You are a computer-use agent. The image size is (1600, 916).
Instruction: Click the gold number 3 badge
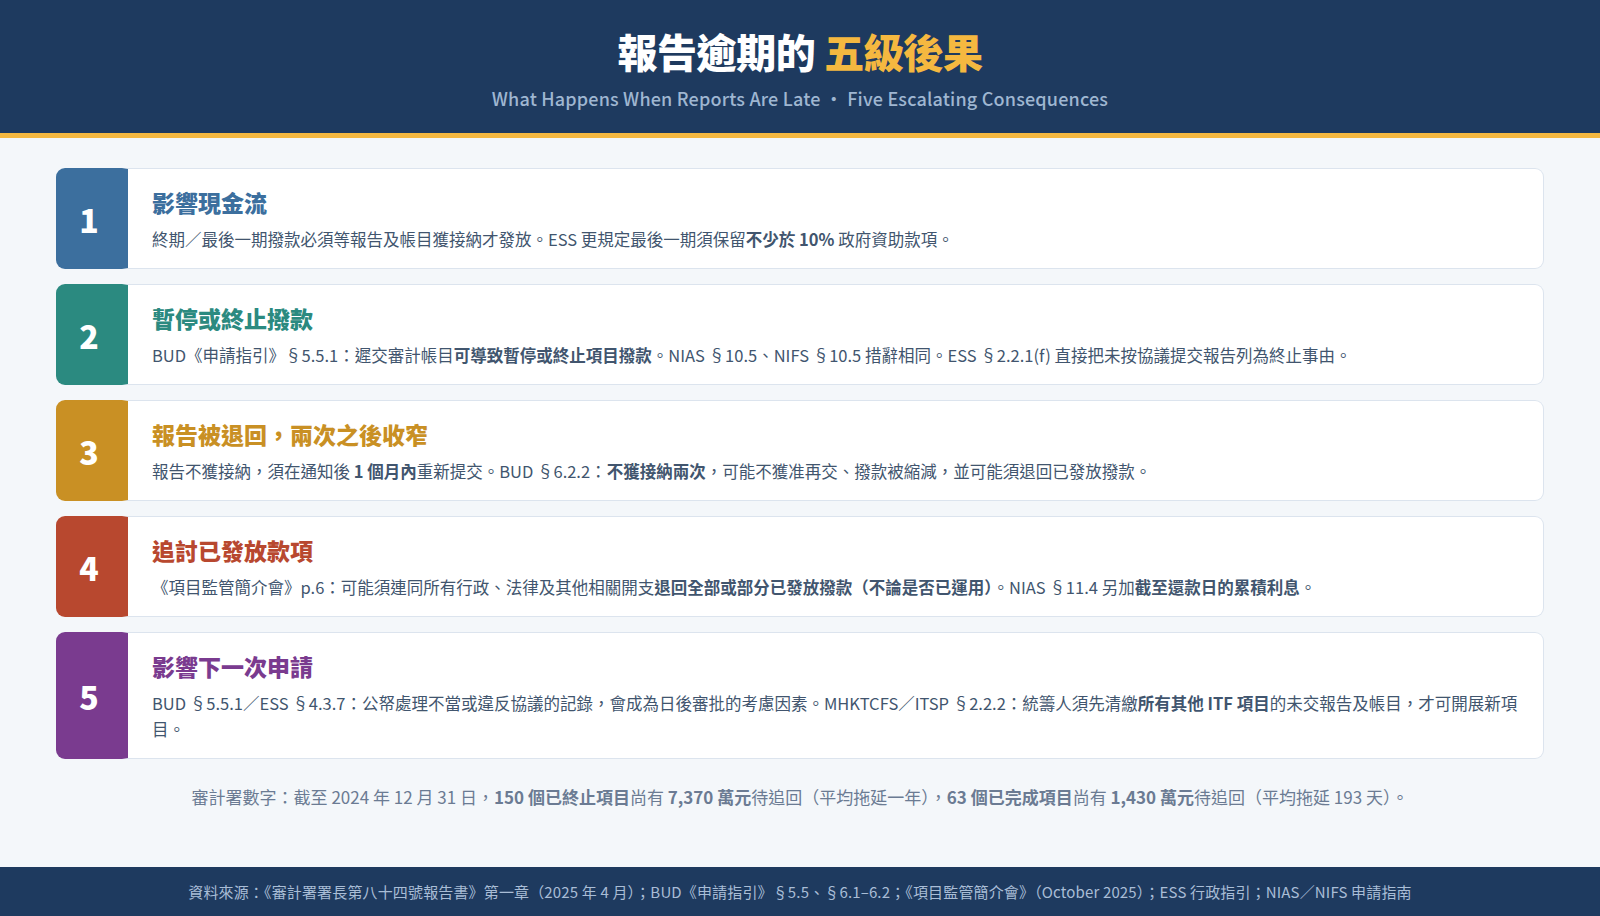92,451
